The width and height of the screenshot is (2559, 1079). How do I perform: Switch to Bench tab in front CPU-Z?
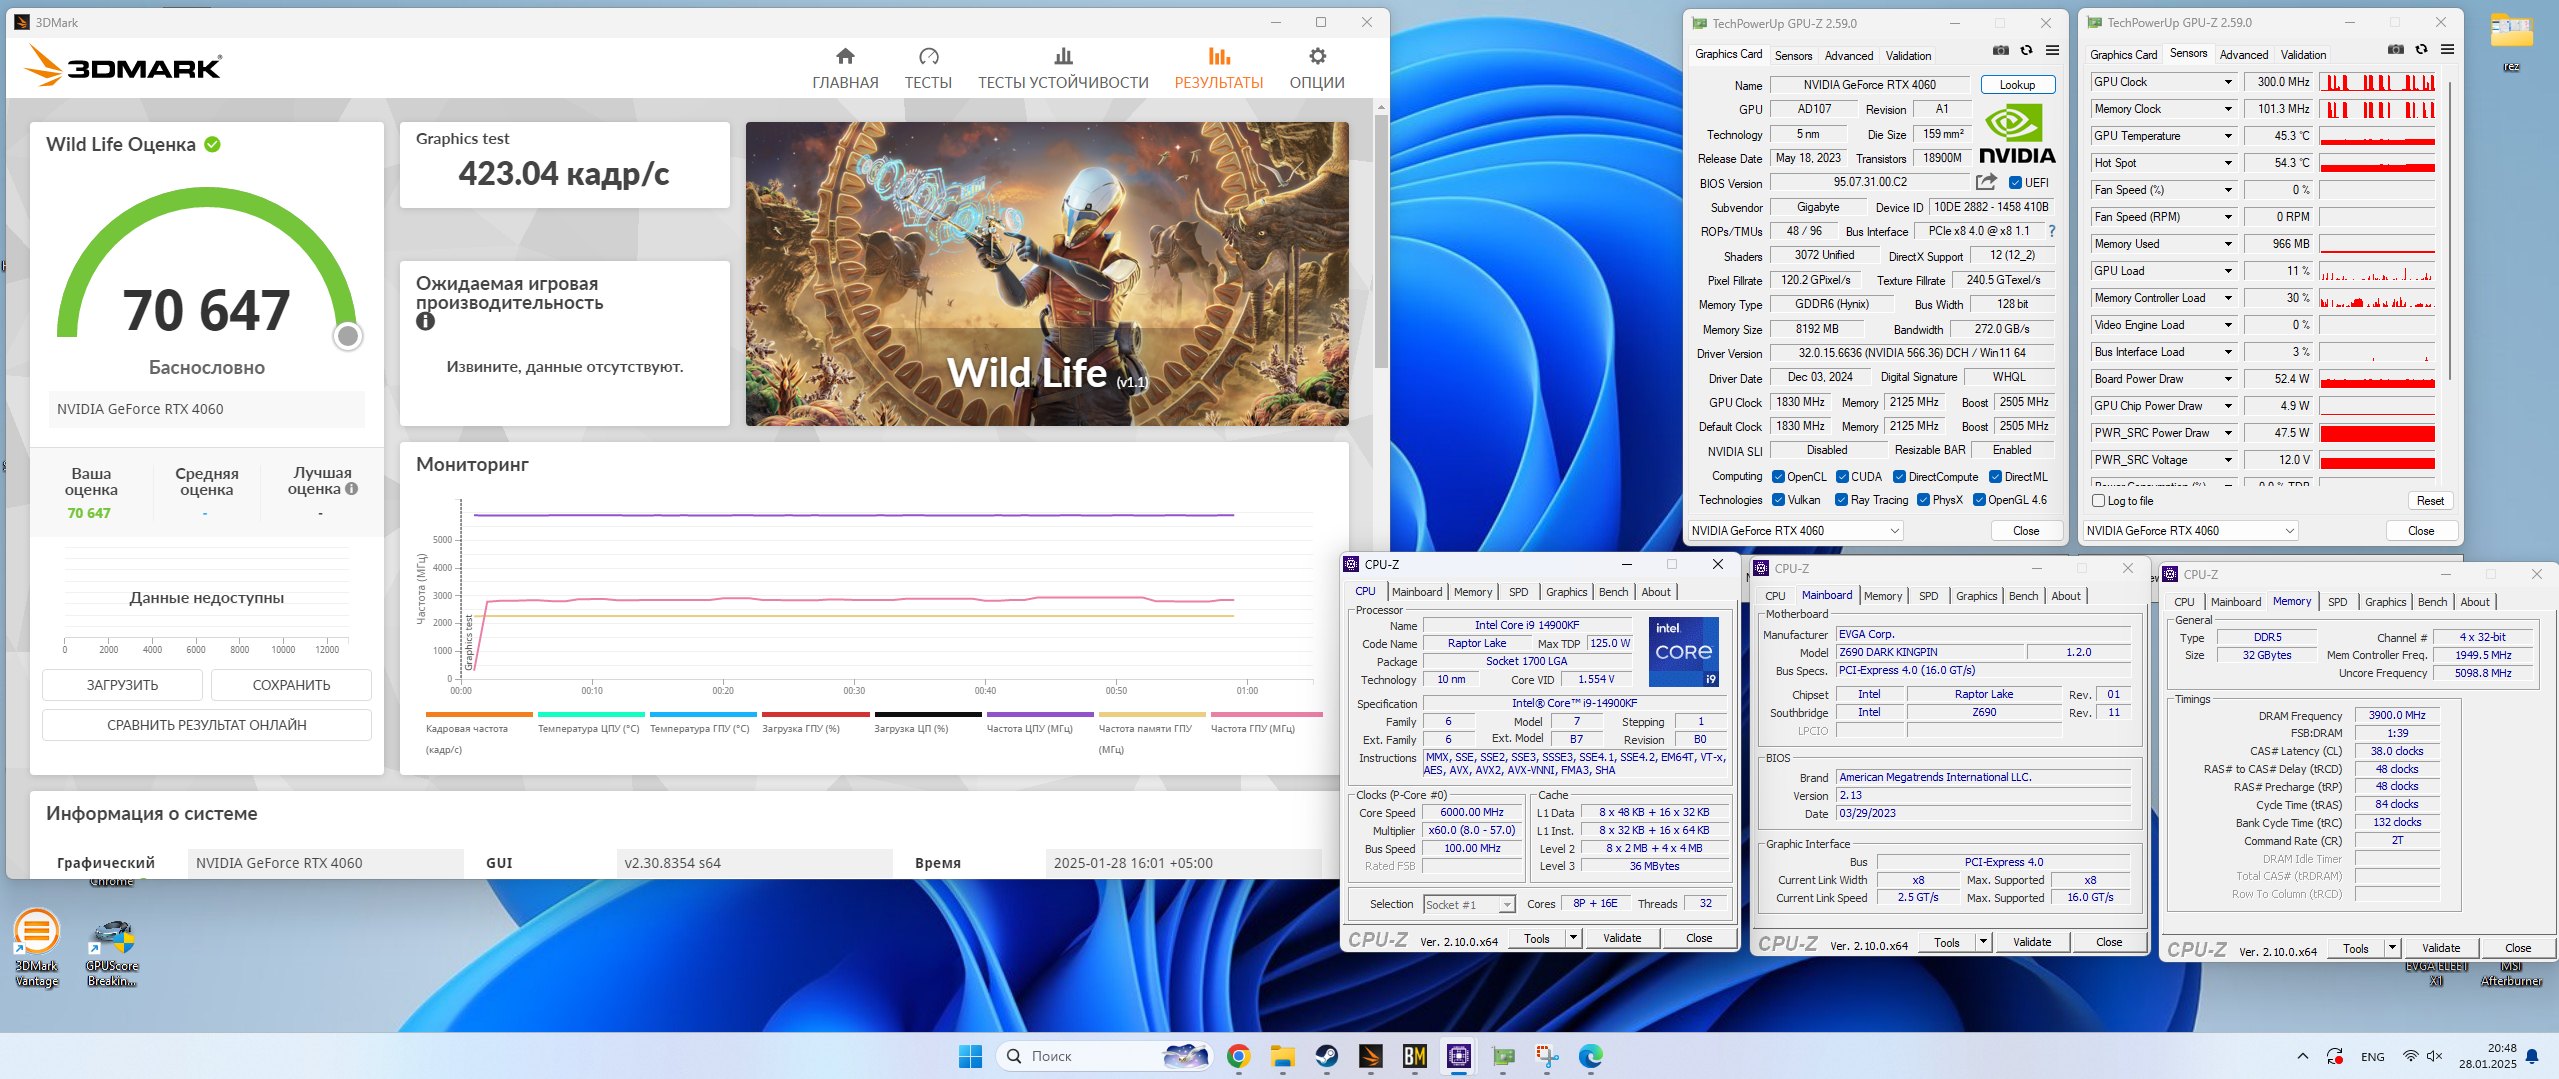pyautogui.click(x=1613, y=592)
